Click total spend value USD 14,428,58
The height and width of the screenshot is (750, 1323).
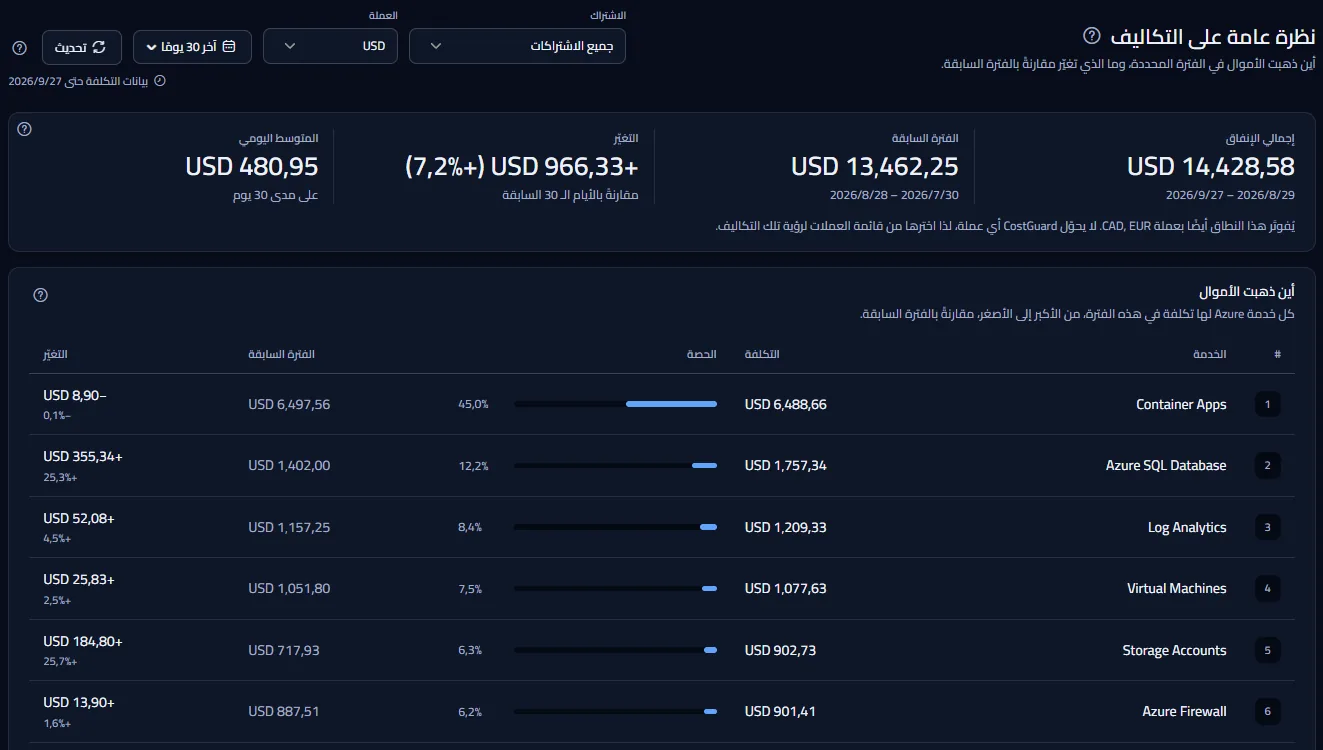coord(1211,166)
